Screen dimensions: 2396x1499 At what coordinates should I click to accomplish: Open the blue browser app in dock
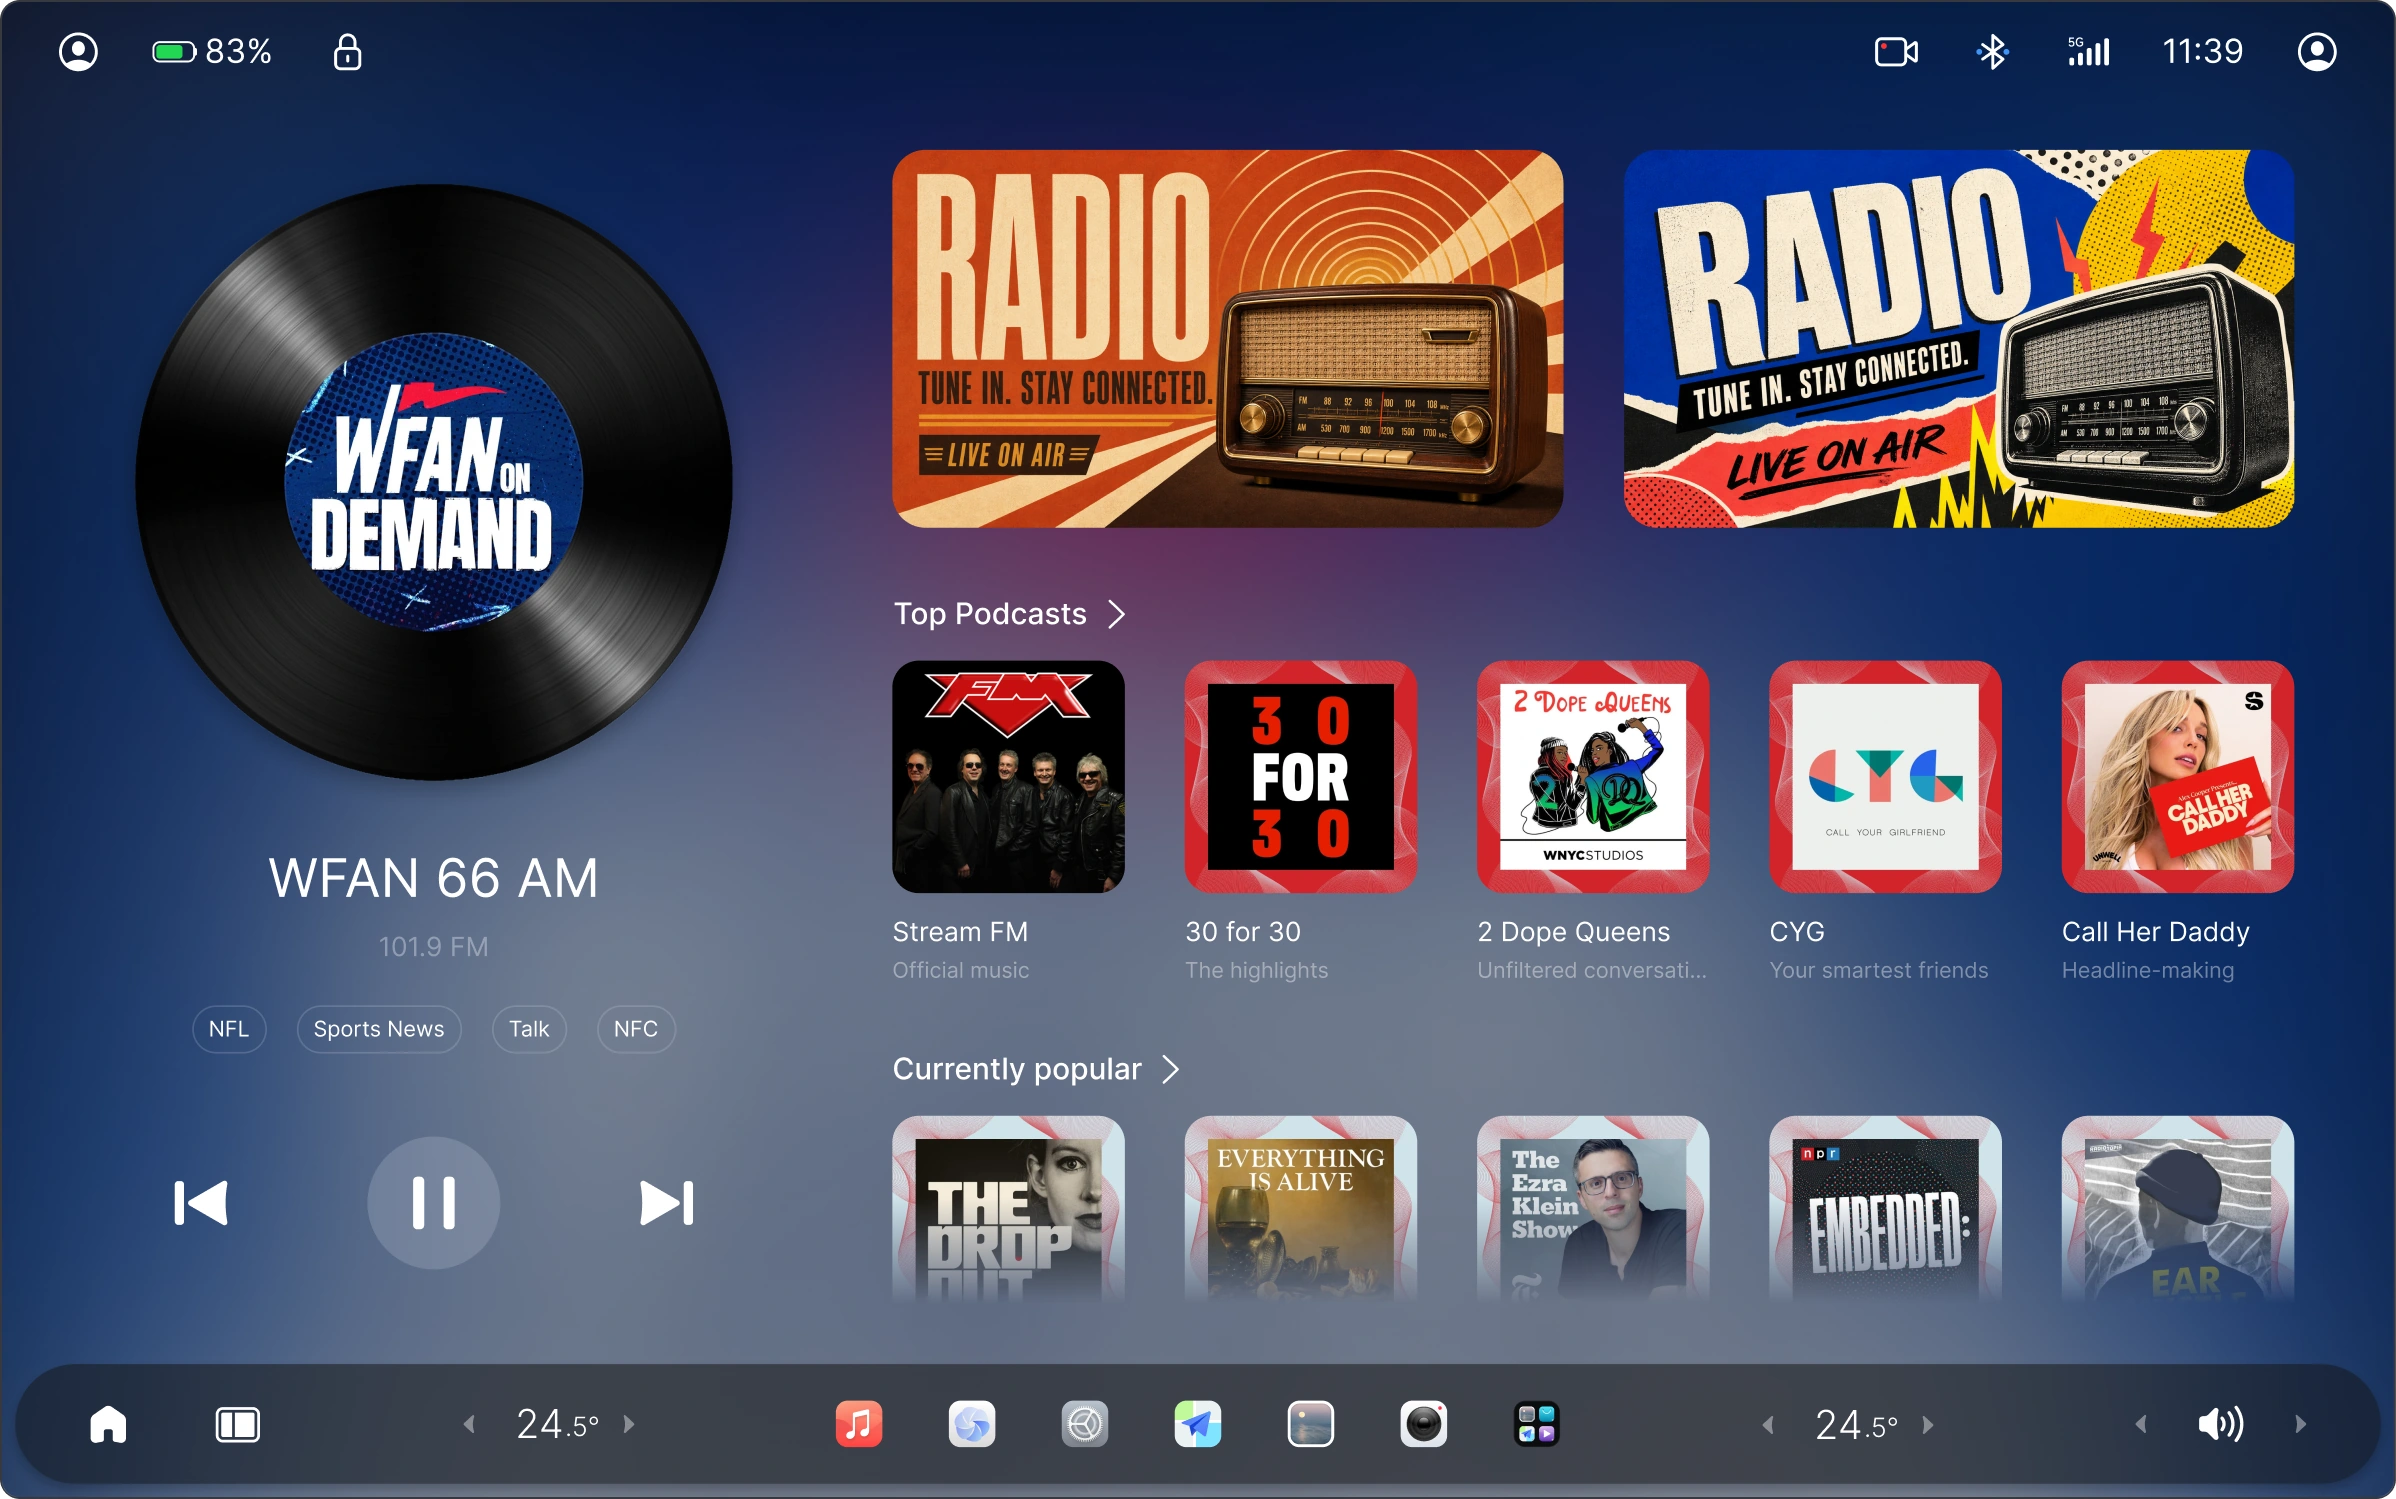(971, 1424)
